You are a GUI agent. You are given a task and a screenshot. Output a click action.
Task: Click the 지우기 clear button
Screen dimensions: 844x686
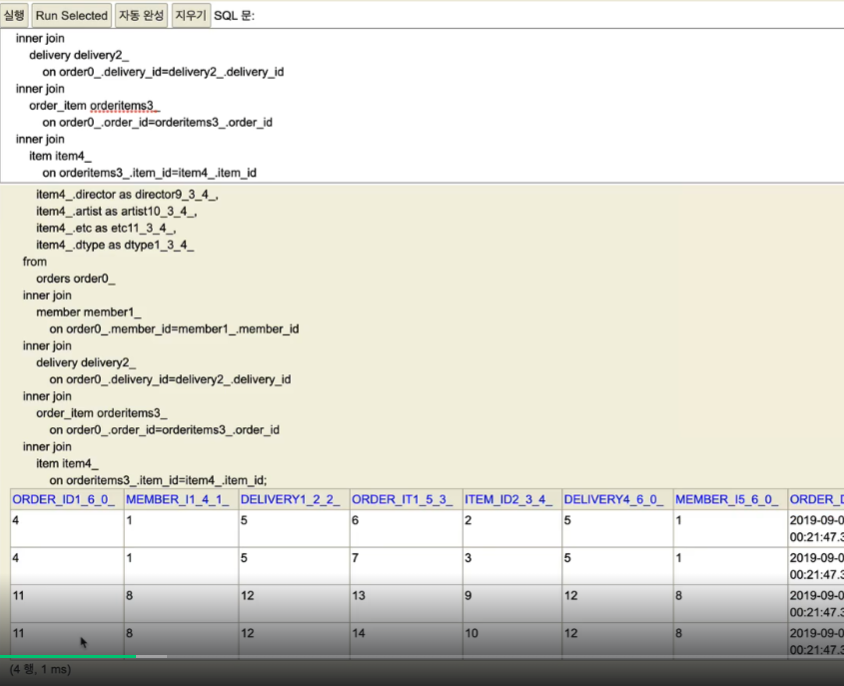(191, 15)
